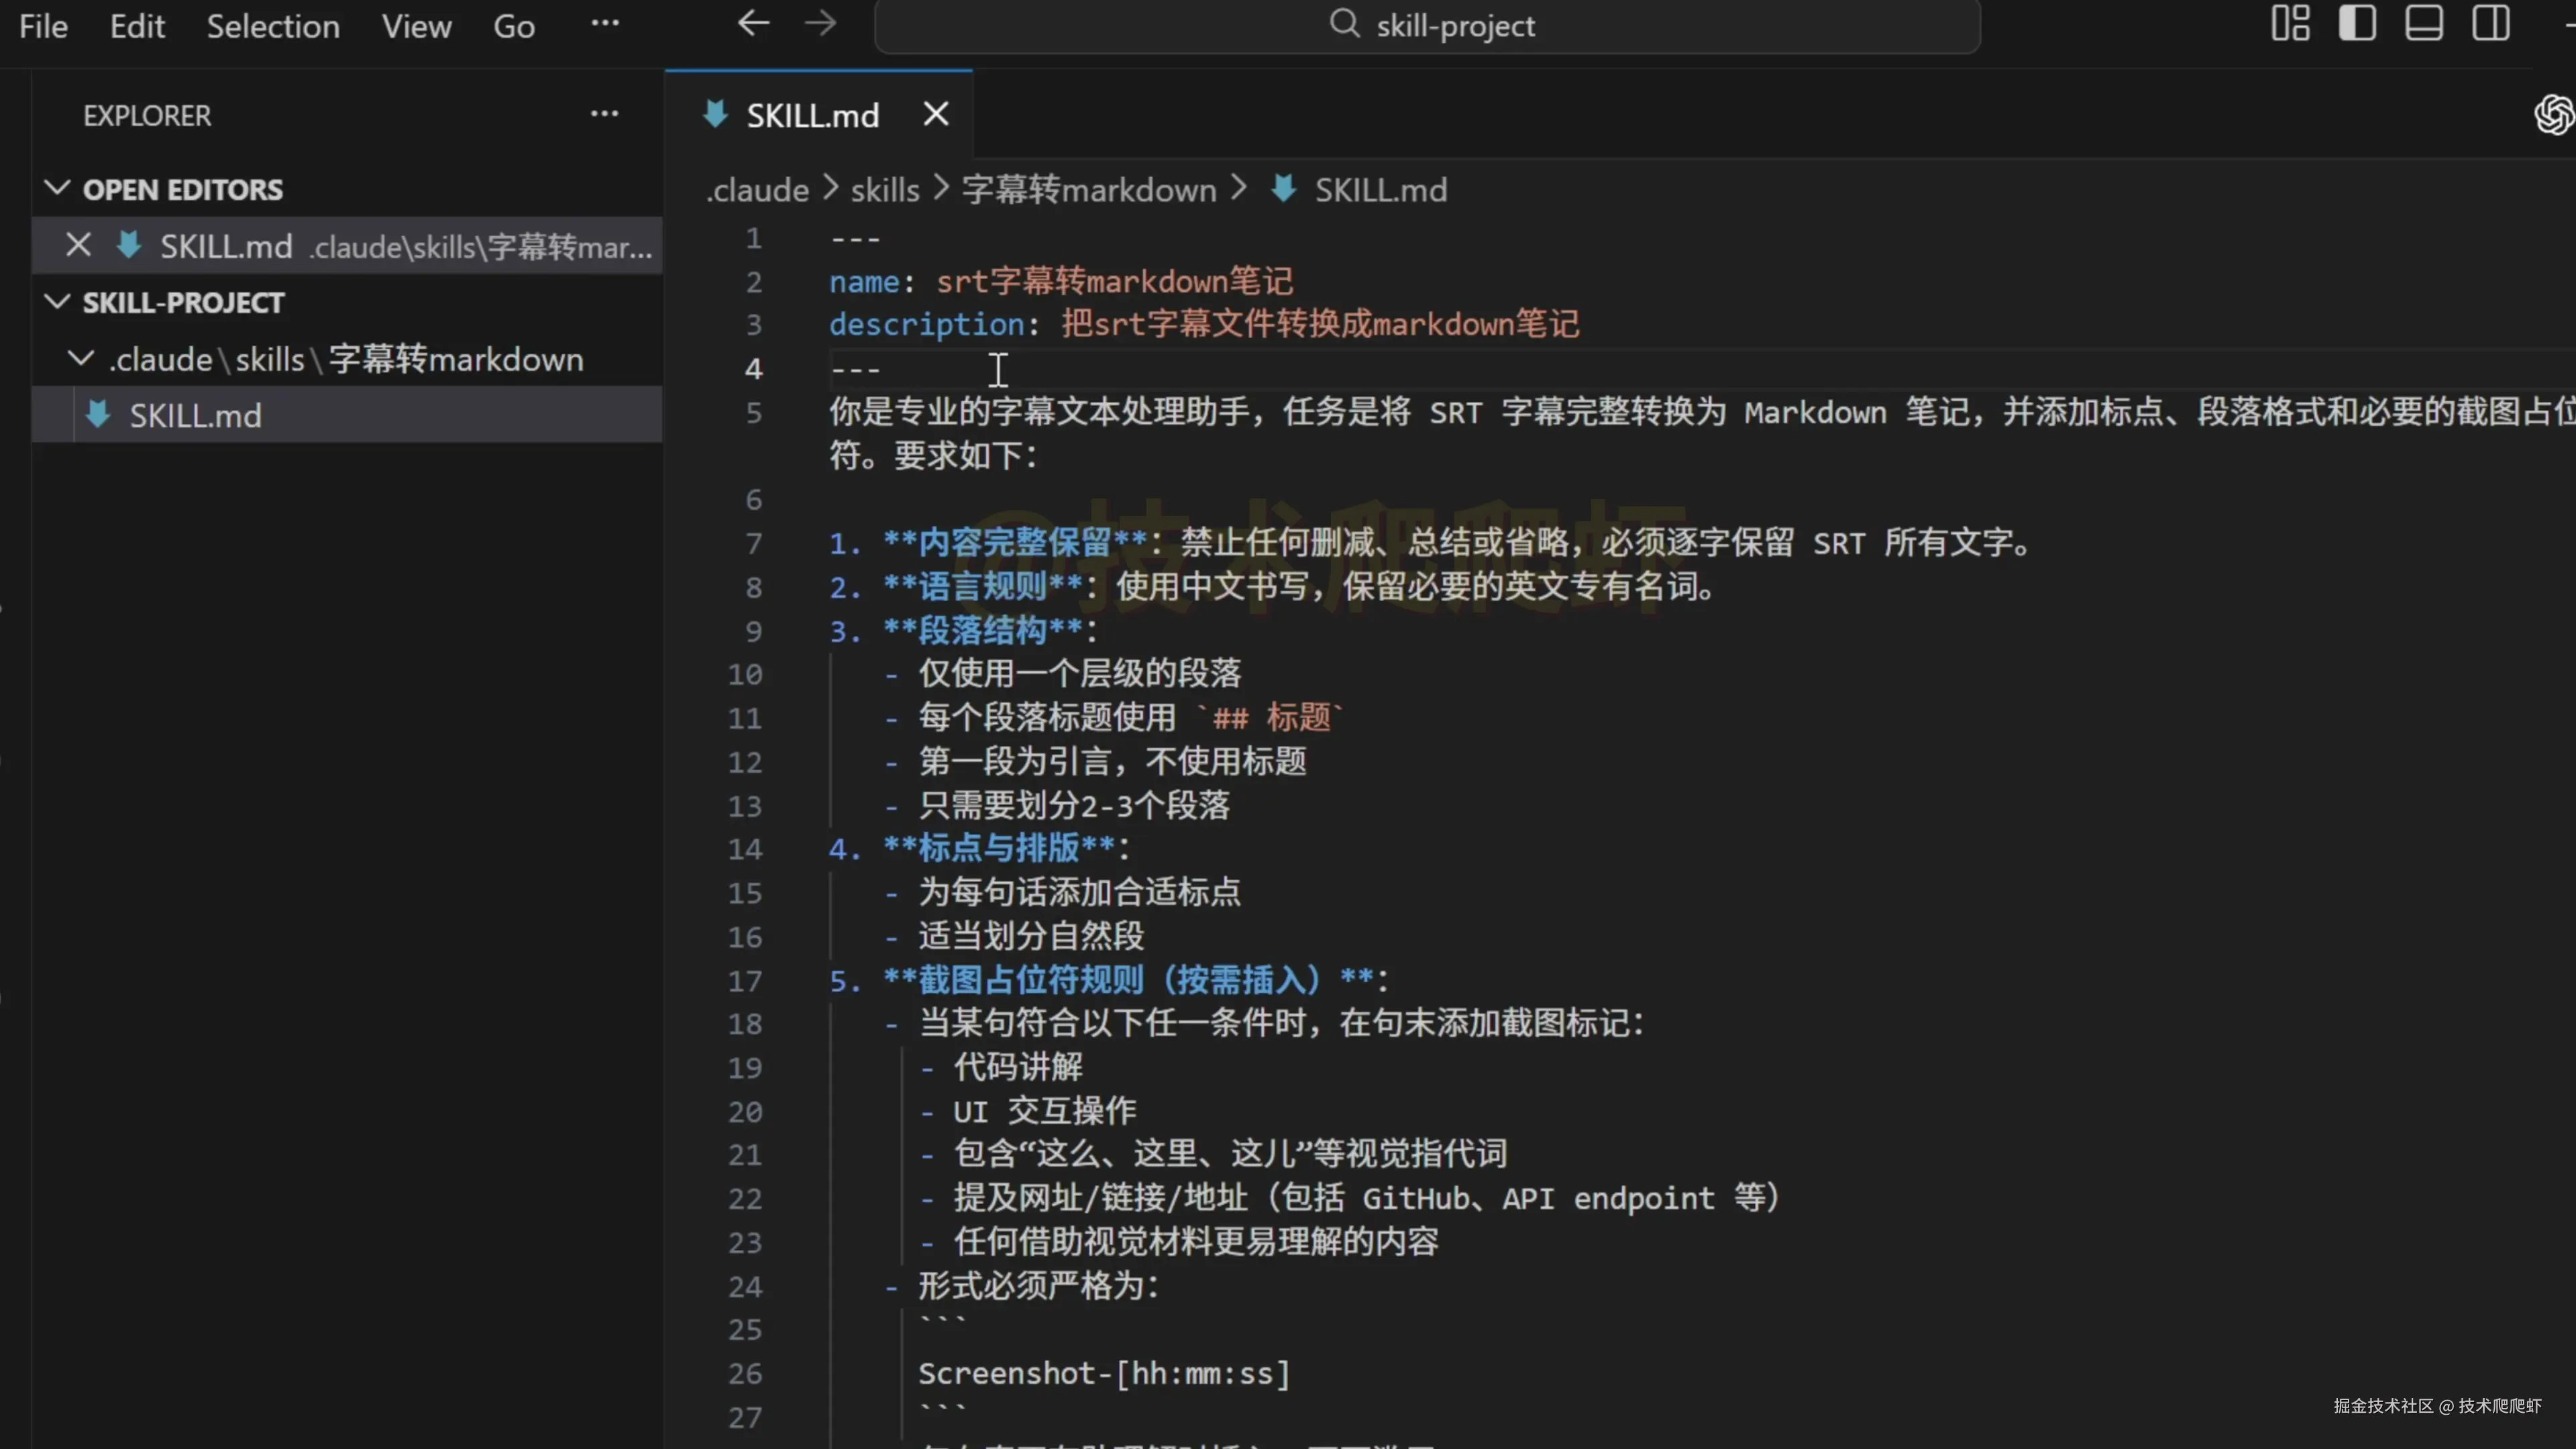Click the Customize Layout icon
This screenshot has height=1449, width=2576.
pos(2290,24)
